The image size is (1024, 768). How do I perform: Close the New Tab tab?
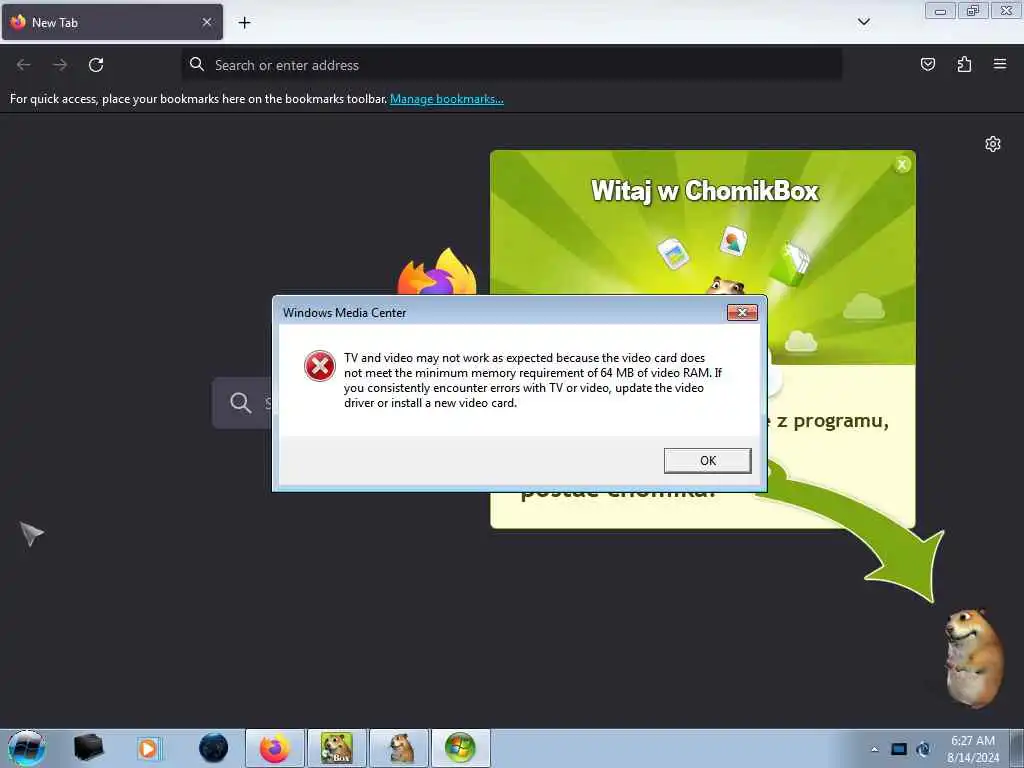point(207,22)
